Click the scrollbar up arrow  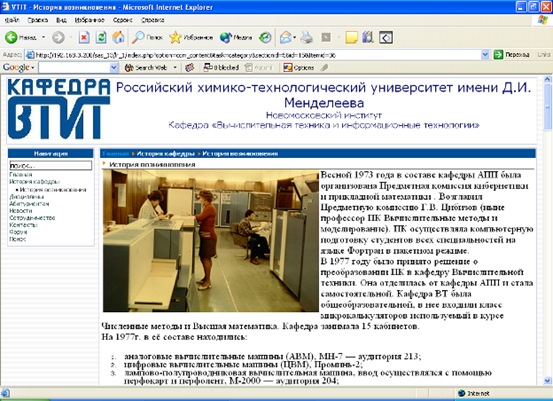tap(547, 79)
